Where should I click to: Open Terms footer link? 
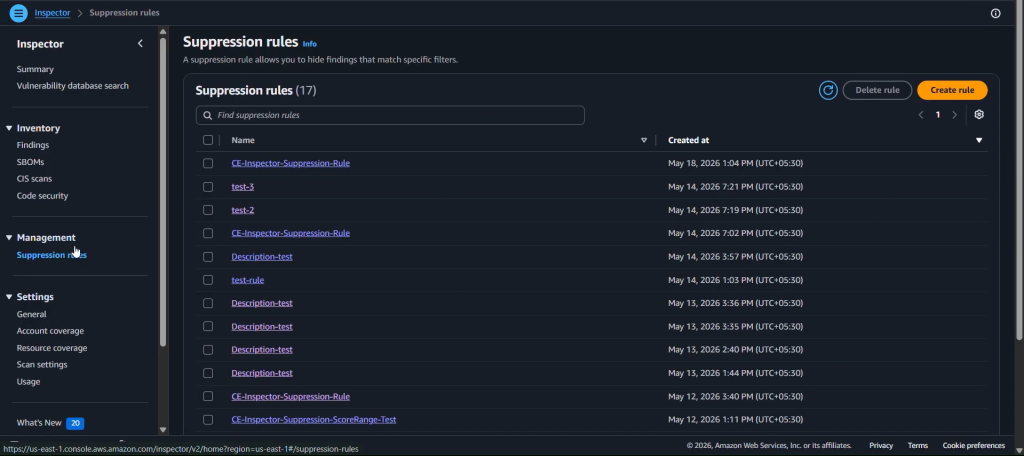tap(918, 446)
